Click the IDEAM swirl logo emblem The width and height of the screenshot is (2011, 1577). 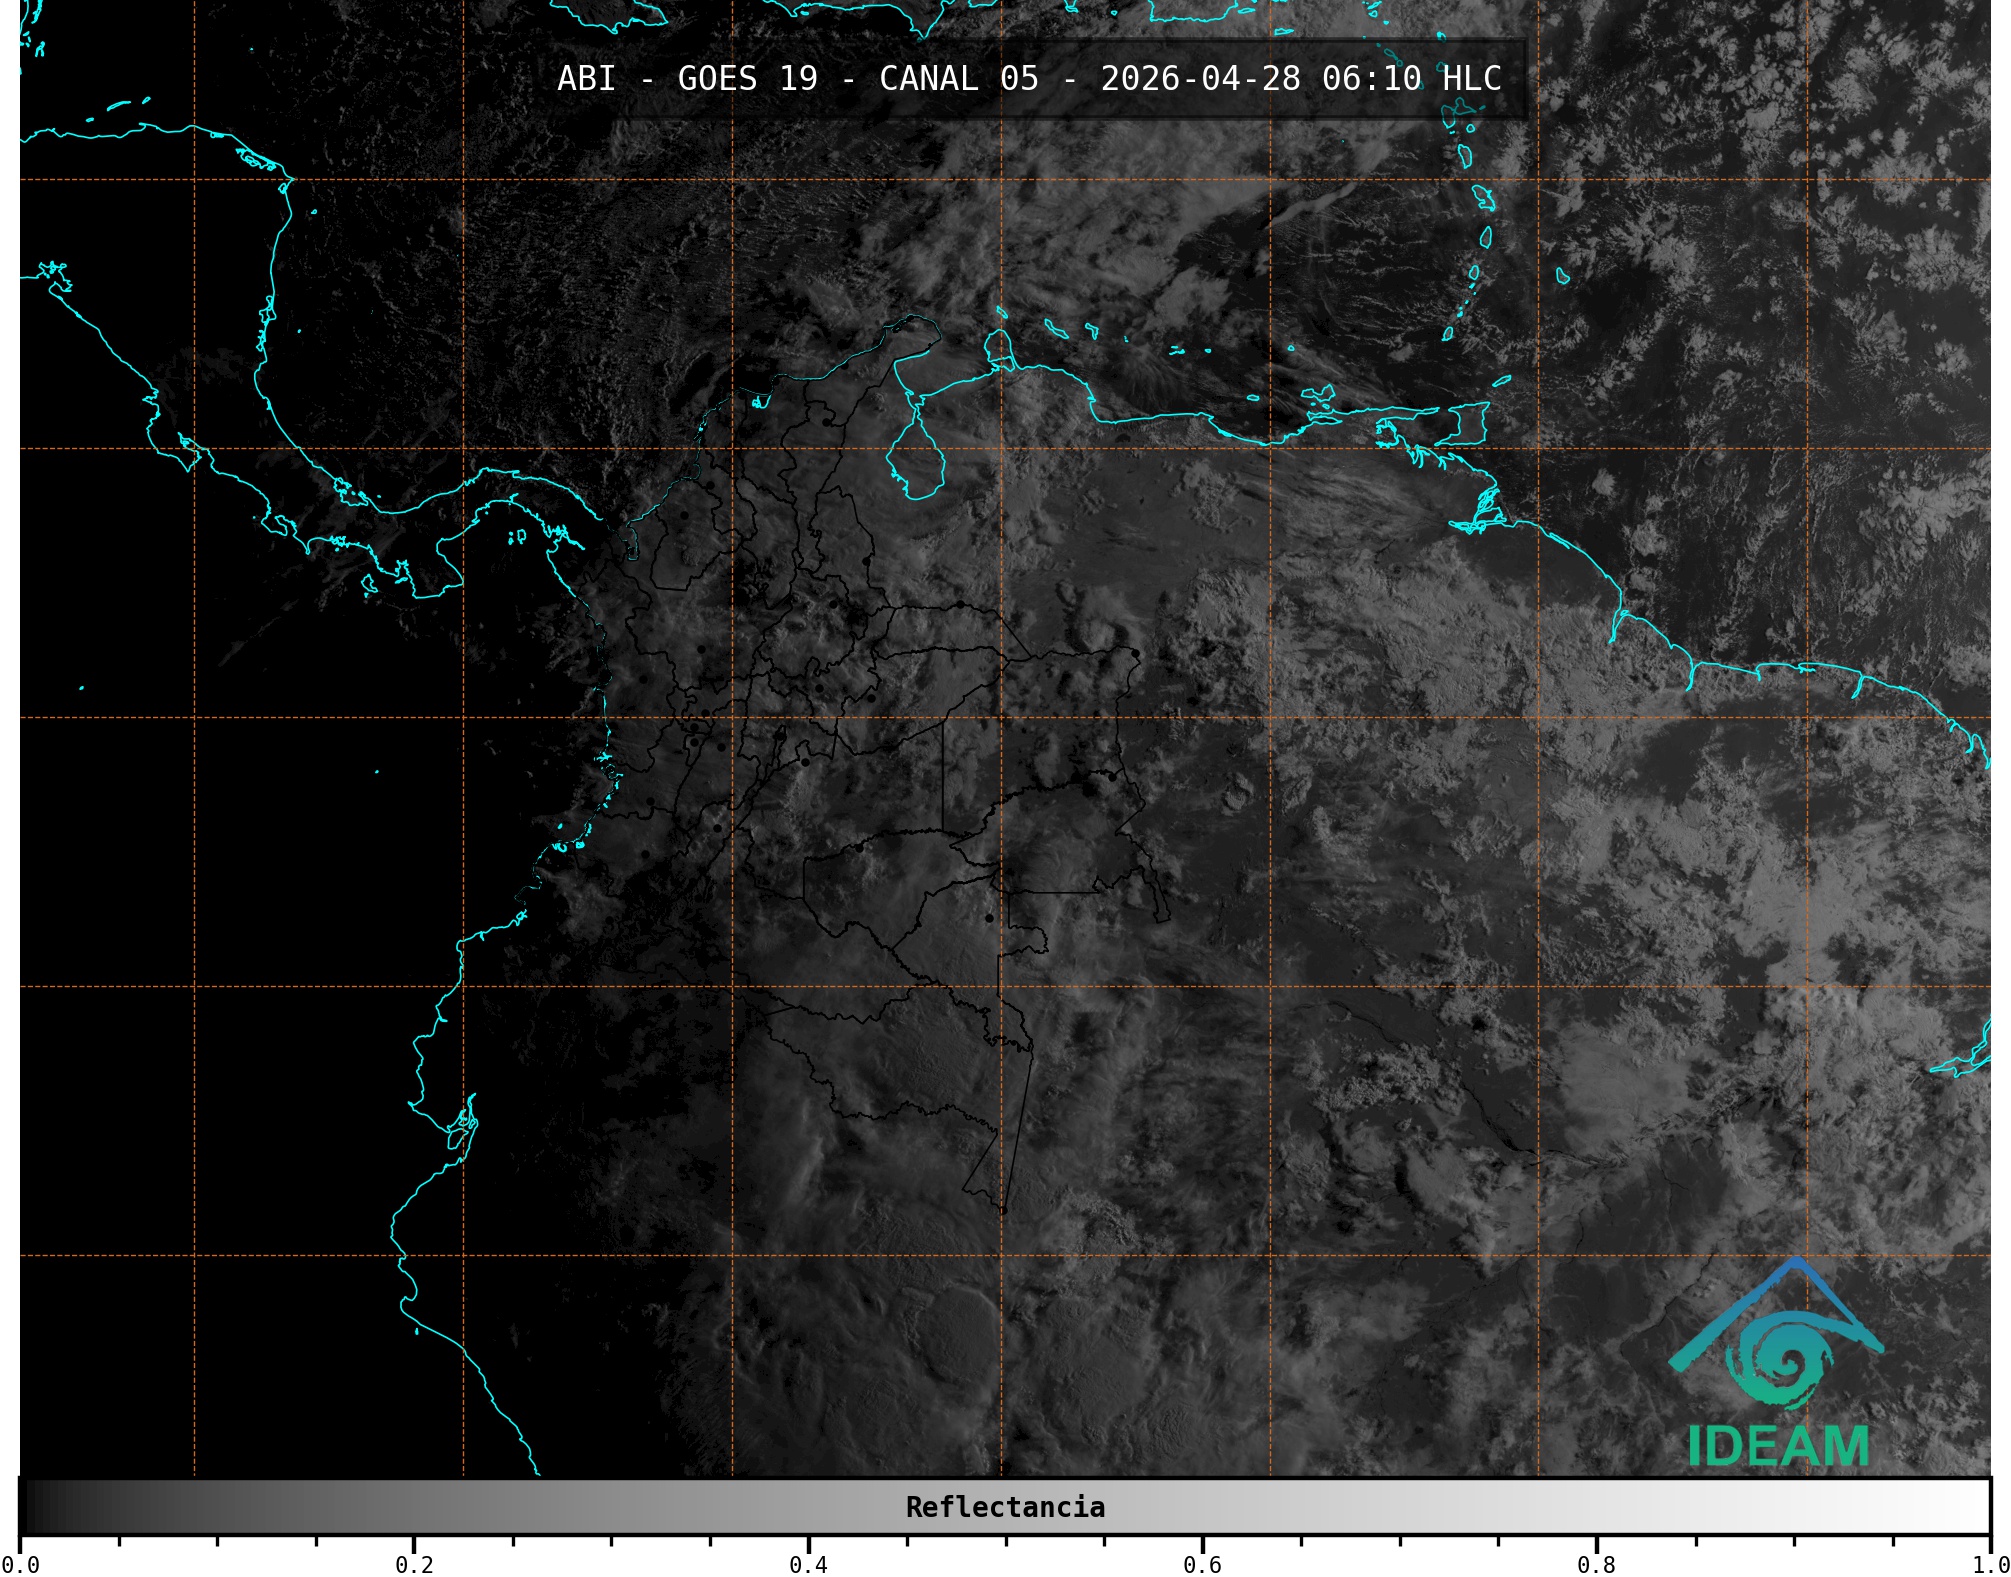pos(1781,1358)
